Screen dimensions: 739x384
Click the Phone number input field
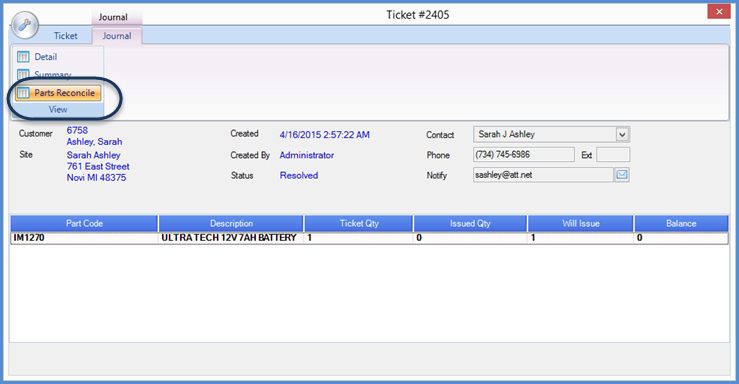524,155
